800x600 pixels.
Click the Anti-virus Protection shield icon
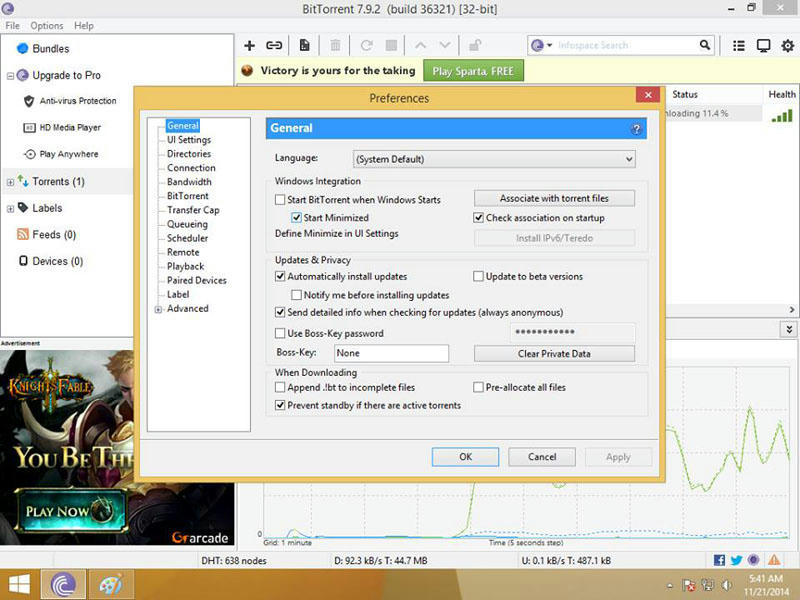[29, 101]
